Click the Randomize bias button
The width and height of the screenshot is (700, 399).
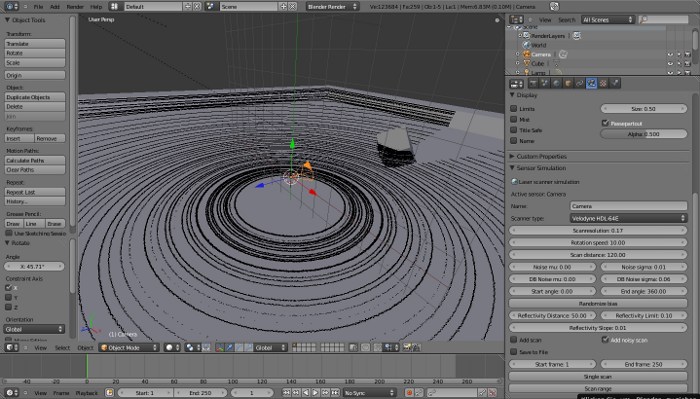click(598, 303)
